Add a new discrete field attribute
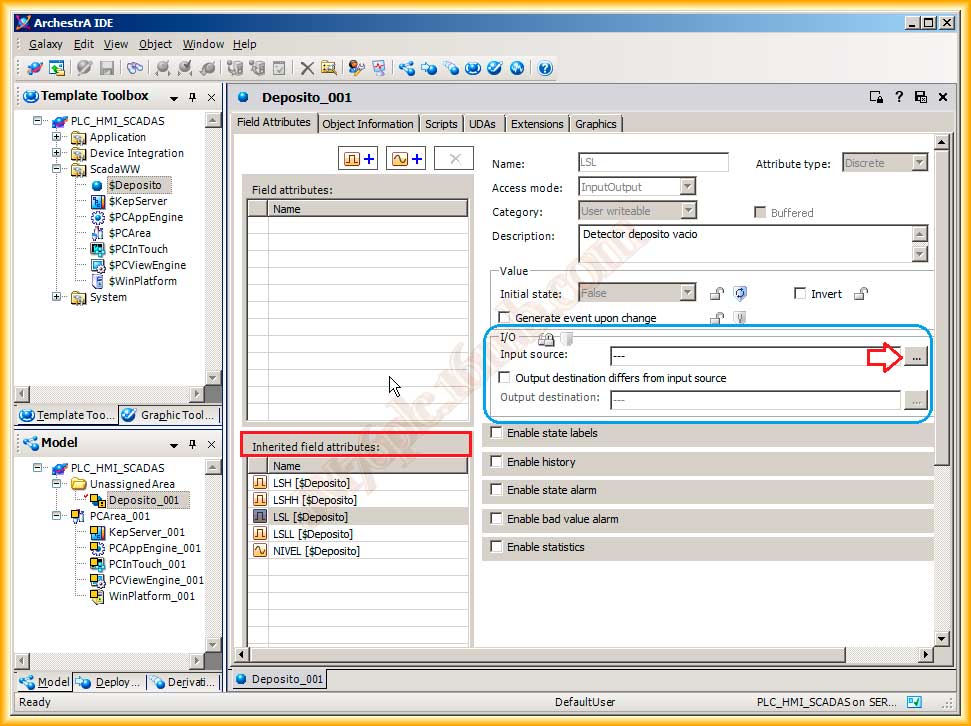Viewport: 971px width, 726px height. [x=359, y=159]
